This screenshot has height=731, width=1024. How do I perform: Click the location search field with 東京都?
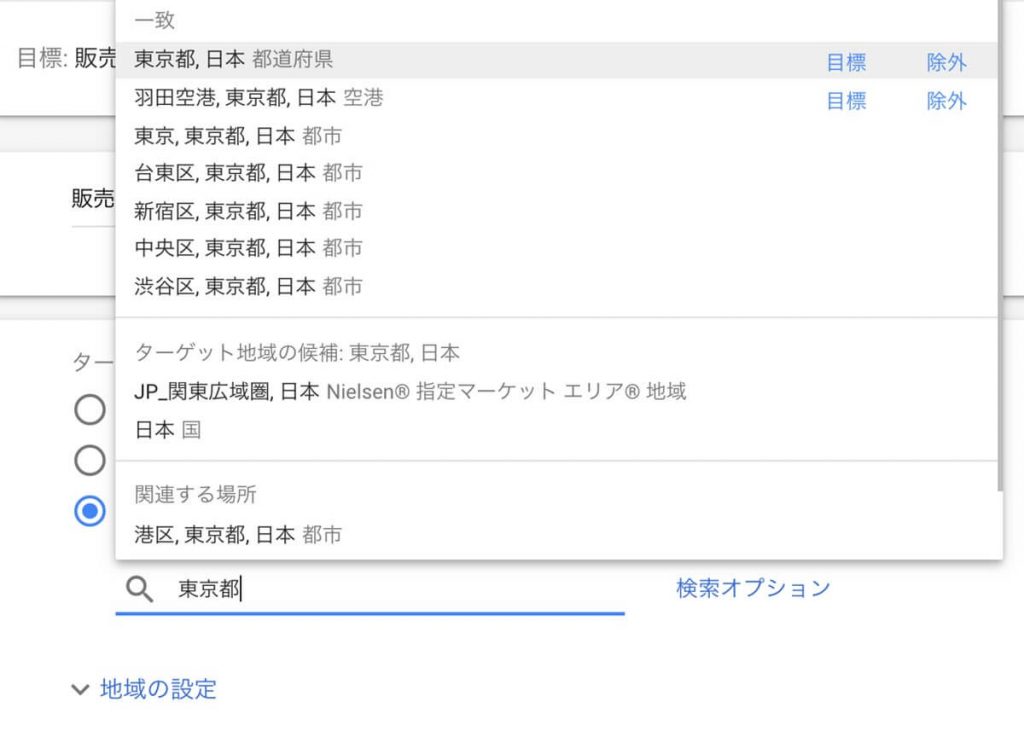point(400,589)
